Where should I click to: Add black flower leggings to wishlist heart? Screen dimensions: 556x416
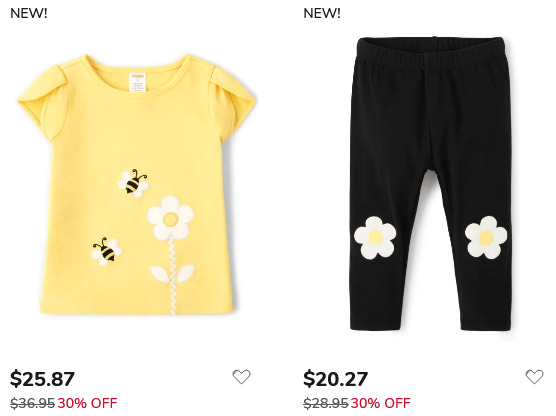point(534,377)
